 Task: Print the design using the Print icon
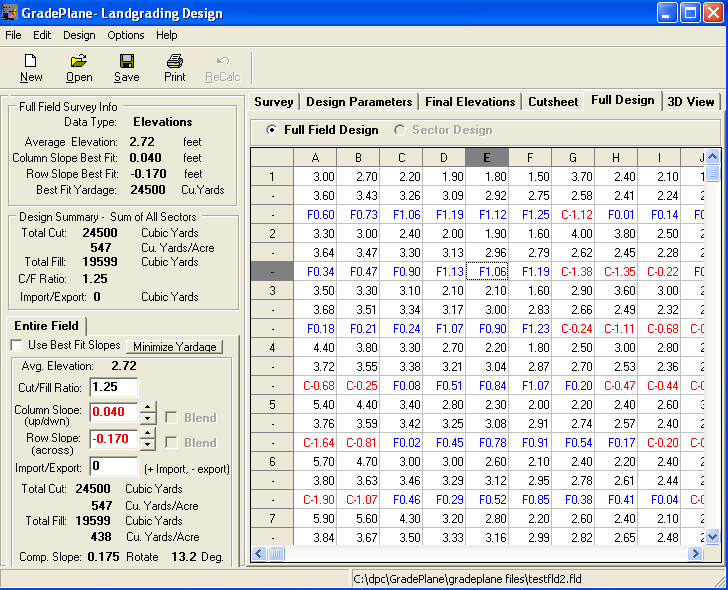pos(175,67)
